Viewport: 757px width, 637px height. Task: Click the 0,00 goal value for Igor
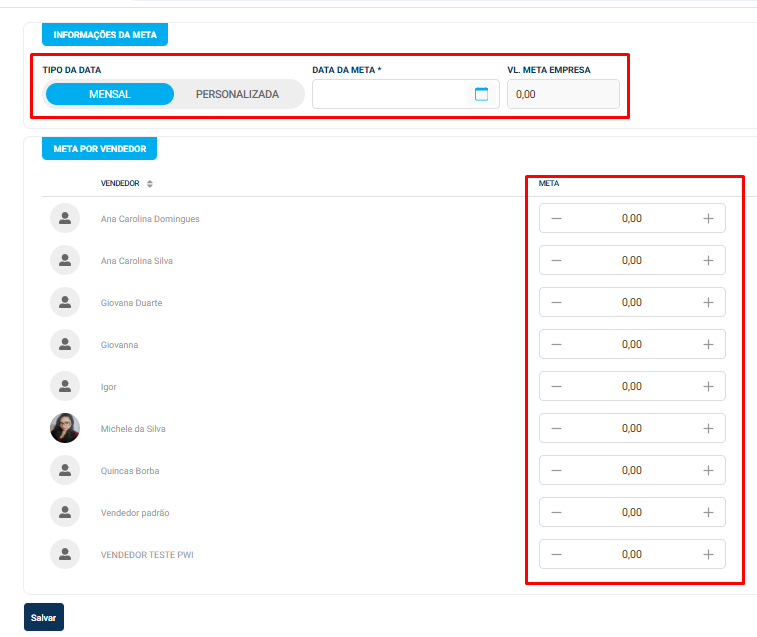tap(631, 386)
